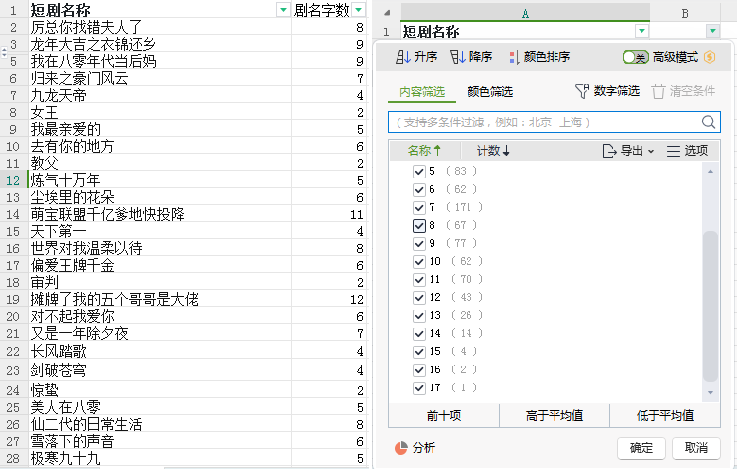Open the 选项 options menu
This screenshot has width=738, height=470.
click(x=687, y=151)
